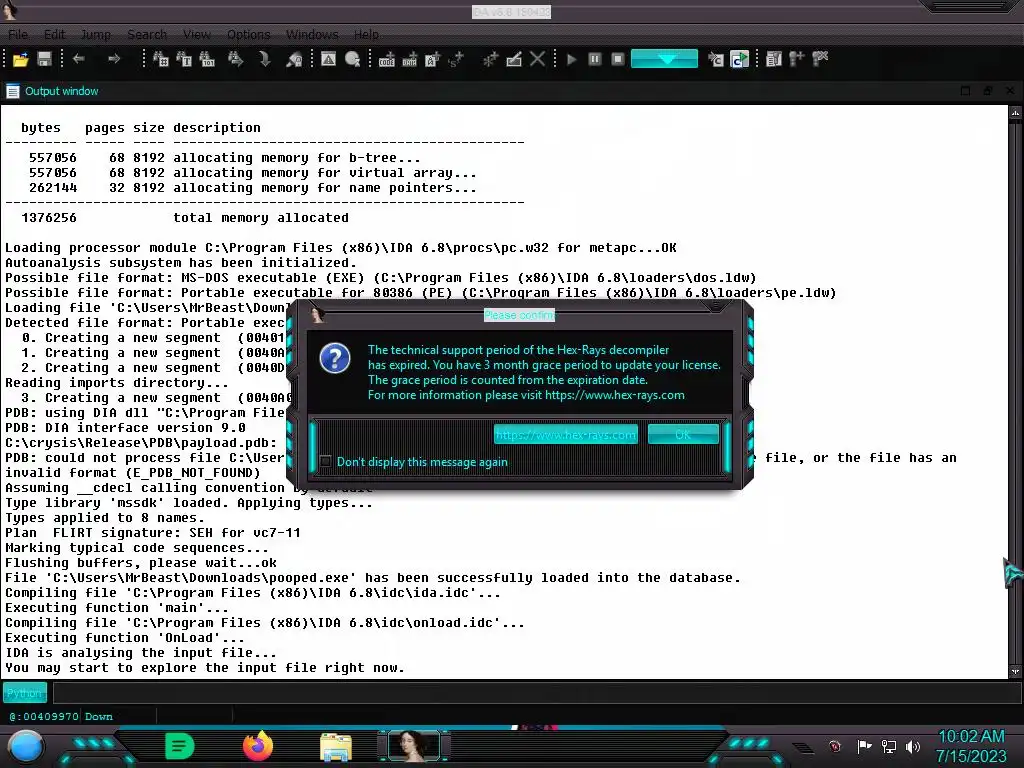Open the Help menu
The height and width of the screenshot is (768, 1024).
click(366, 35)
